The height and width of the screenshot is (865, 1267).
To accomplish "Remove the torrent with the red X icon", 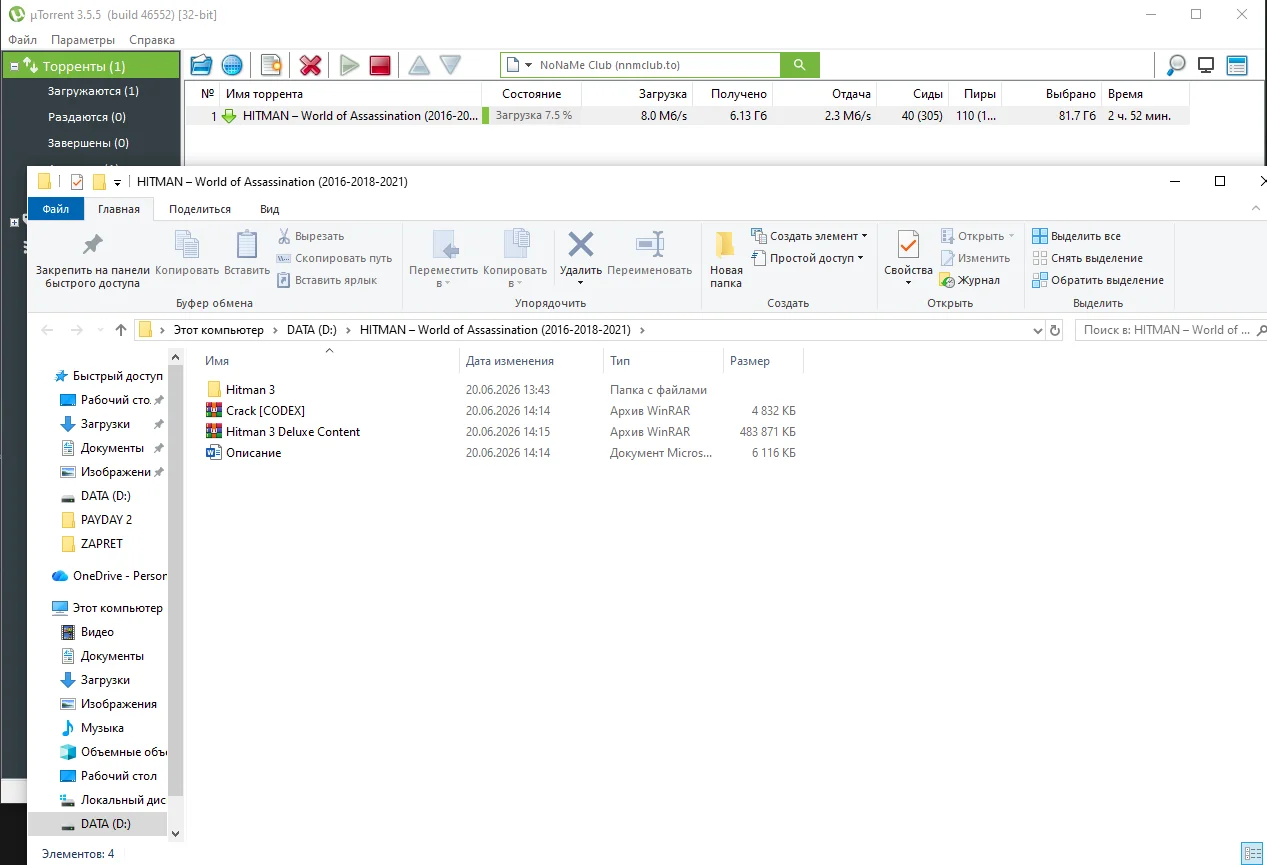I will pyautogui.click(x=310, y=65).
